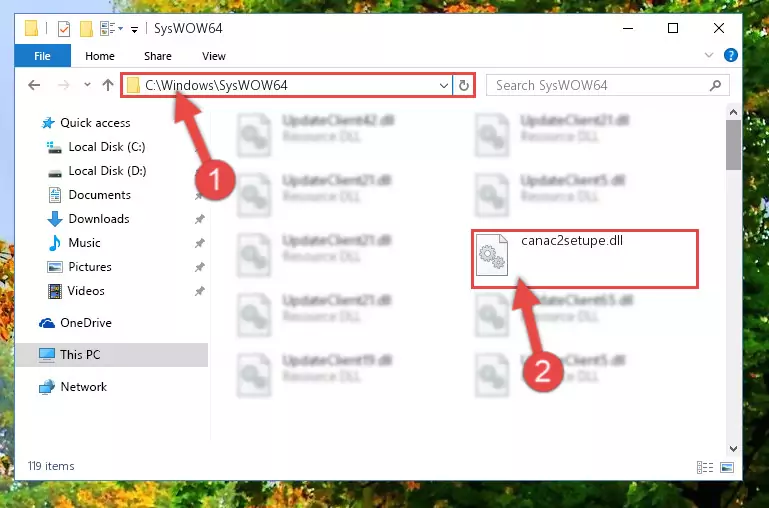Screen dimensions: 769x508
Task: Click the vertical scrollbar thumb
Action: click(733, 145)
